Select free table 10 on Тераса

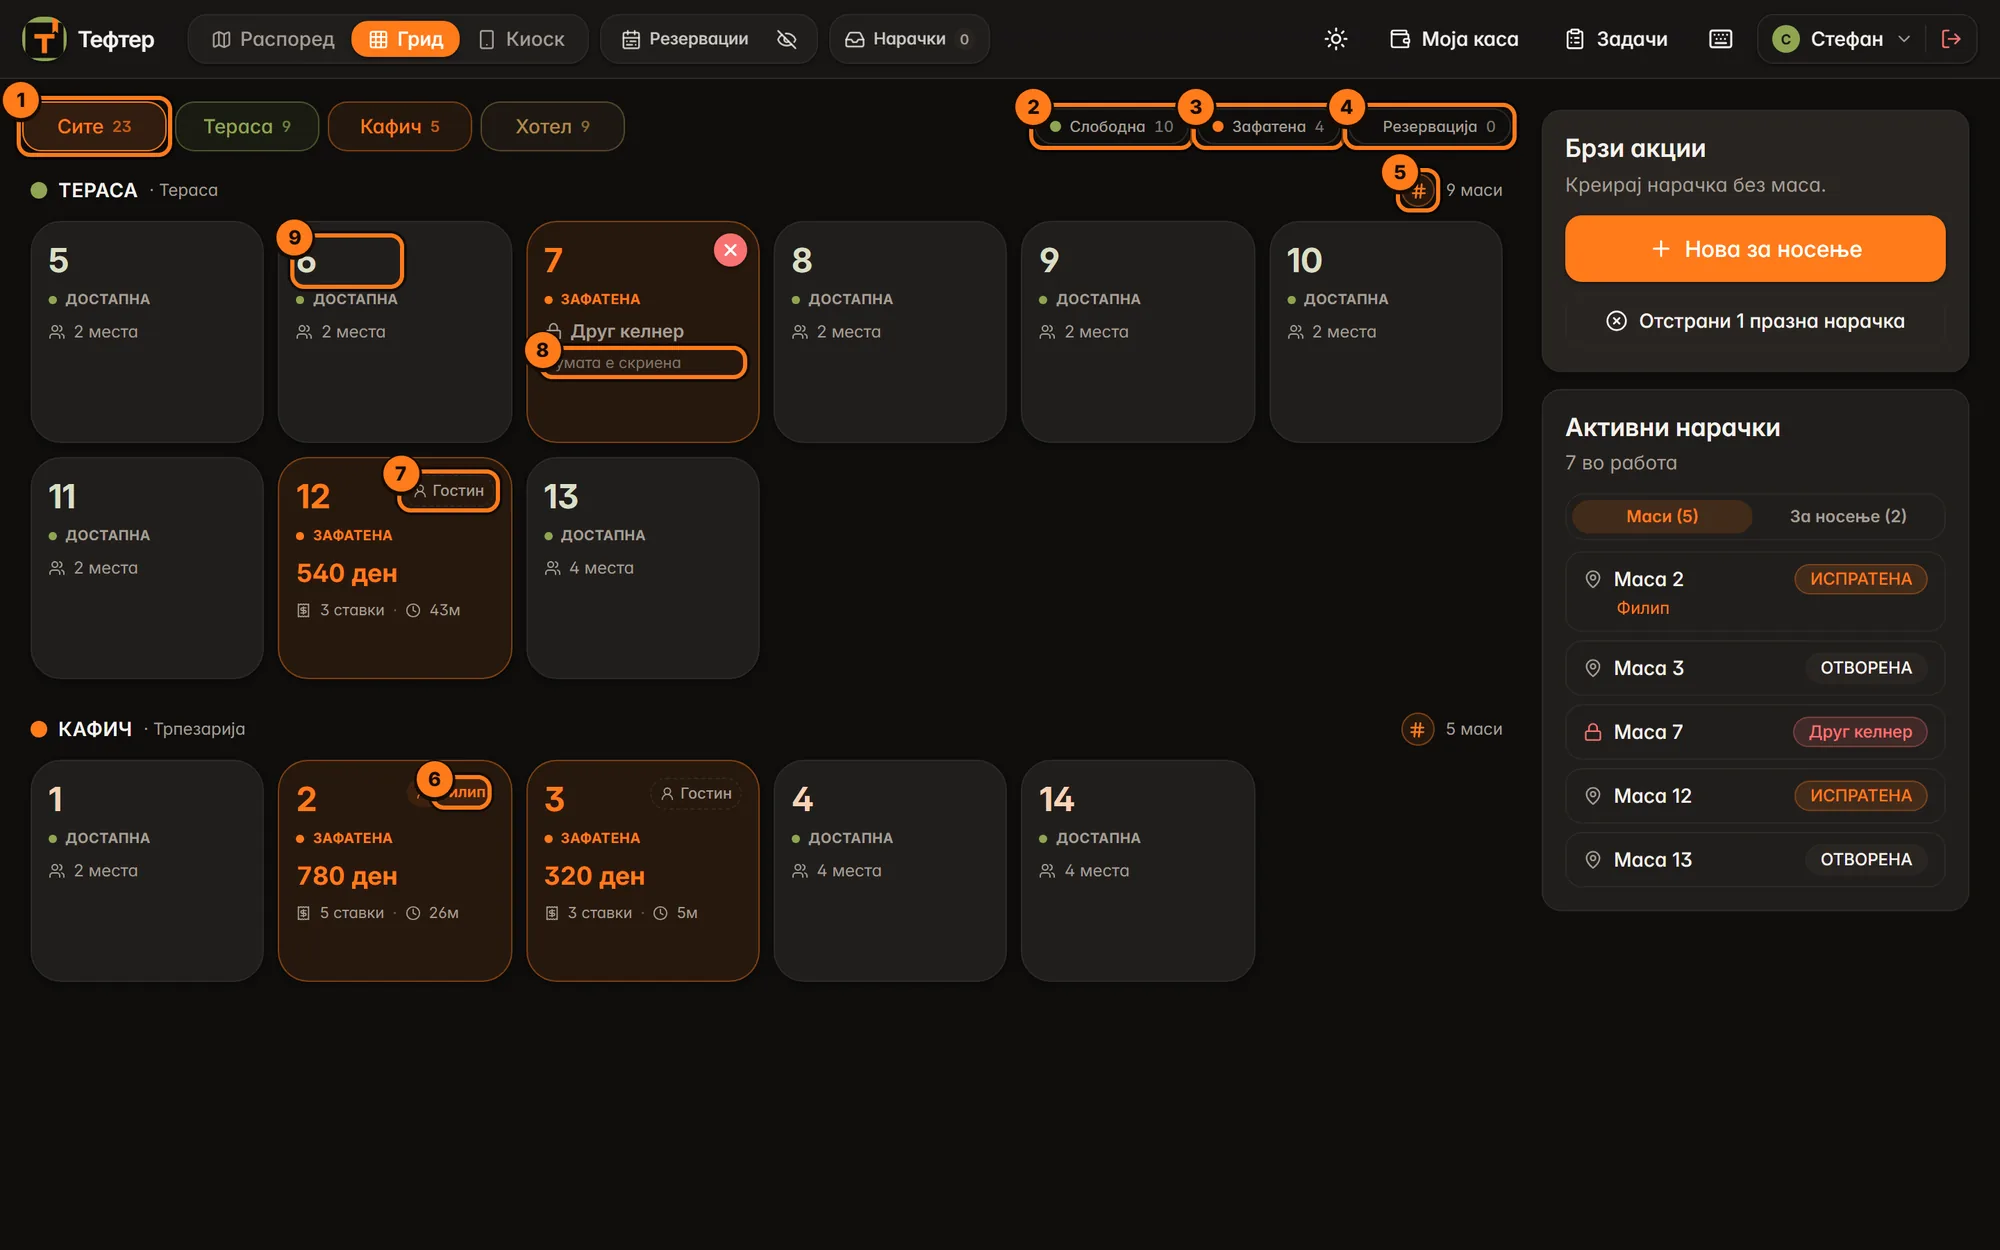pos(1385,332)
